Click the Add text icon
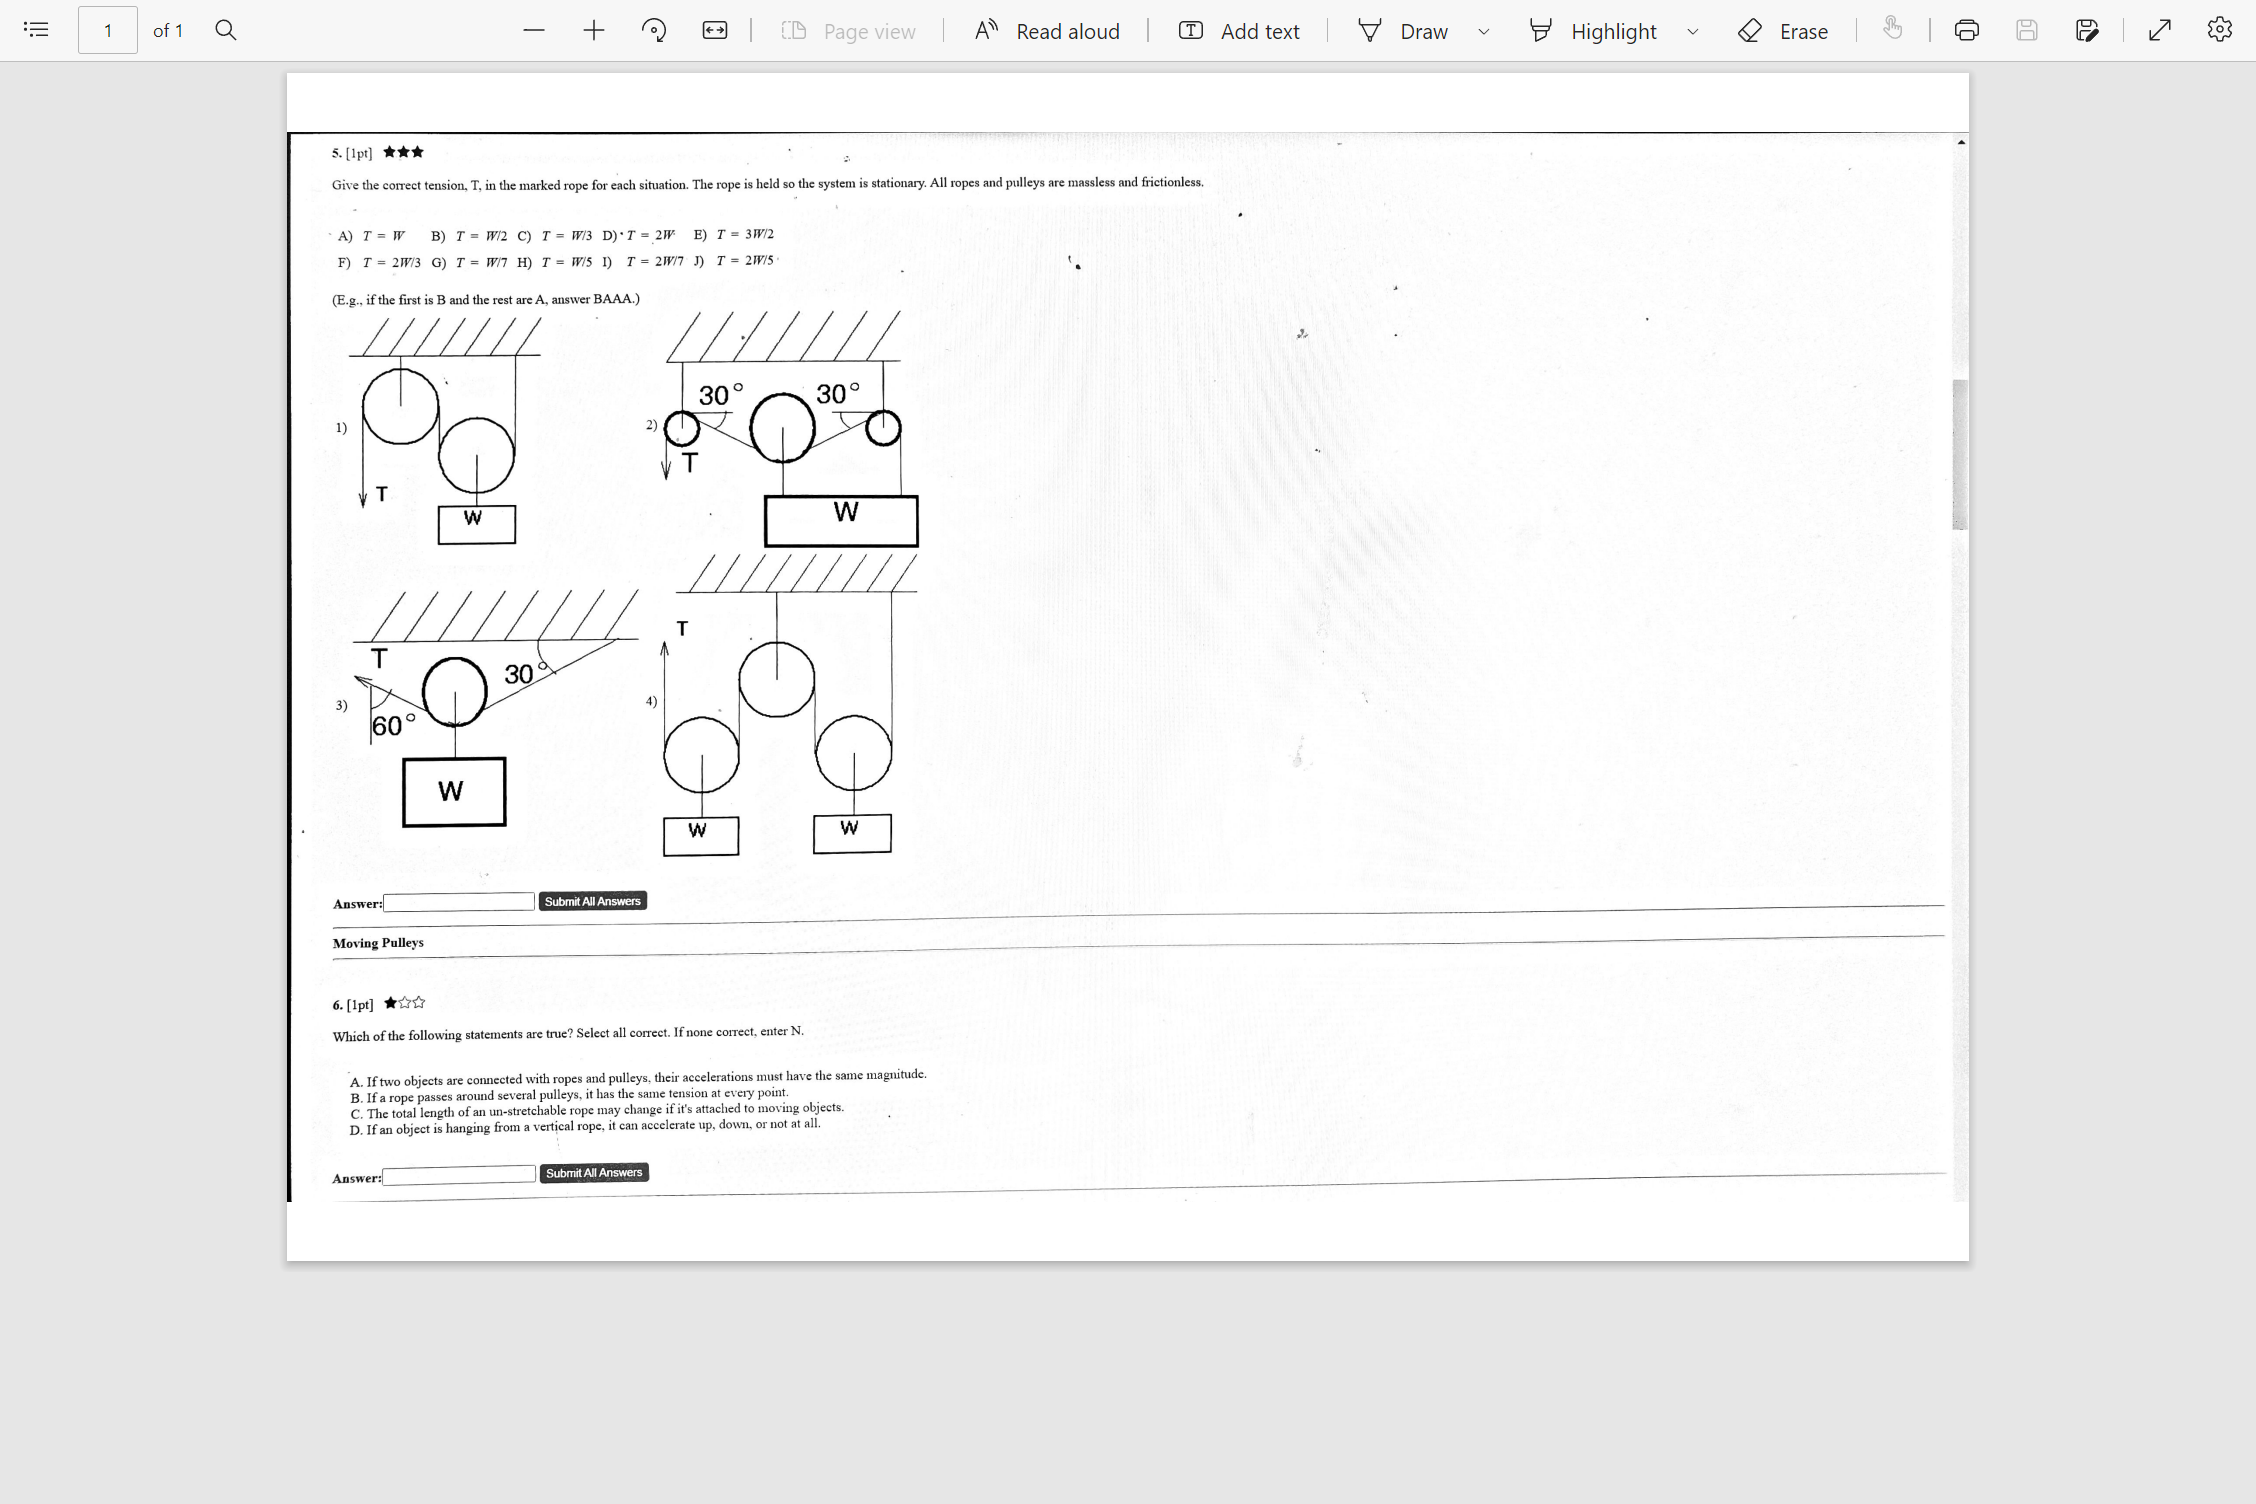 [1190, 30]
